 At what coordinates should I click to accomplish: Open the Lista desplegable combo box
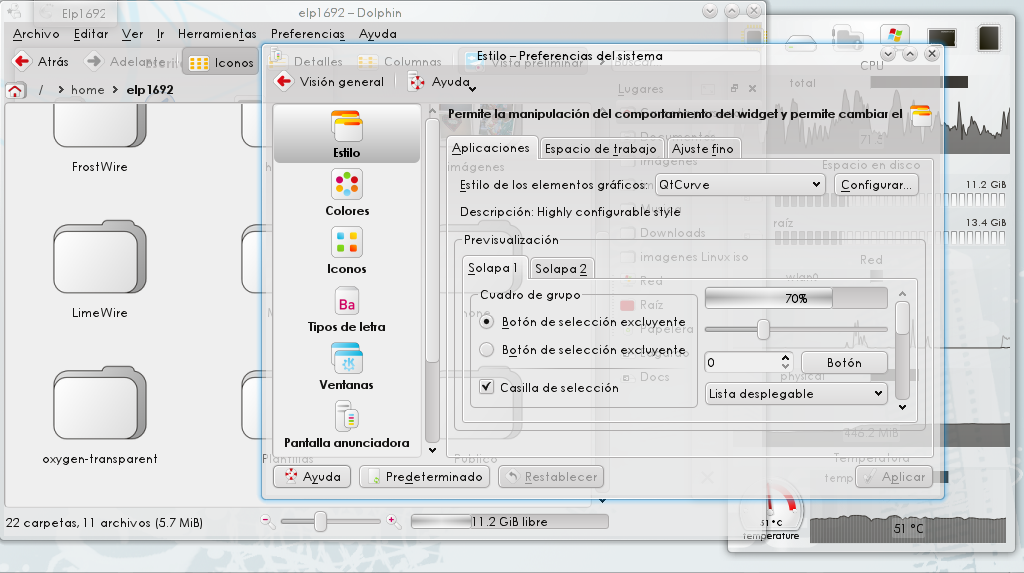796,394
